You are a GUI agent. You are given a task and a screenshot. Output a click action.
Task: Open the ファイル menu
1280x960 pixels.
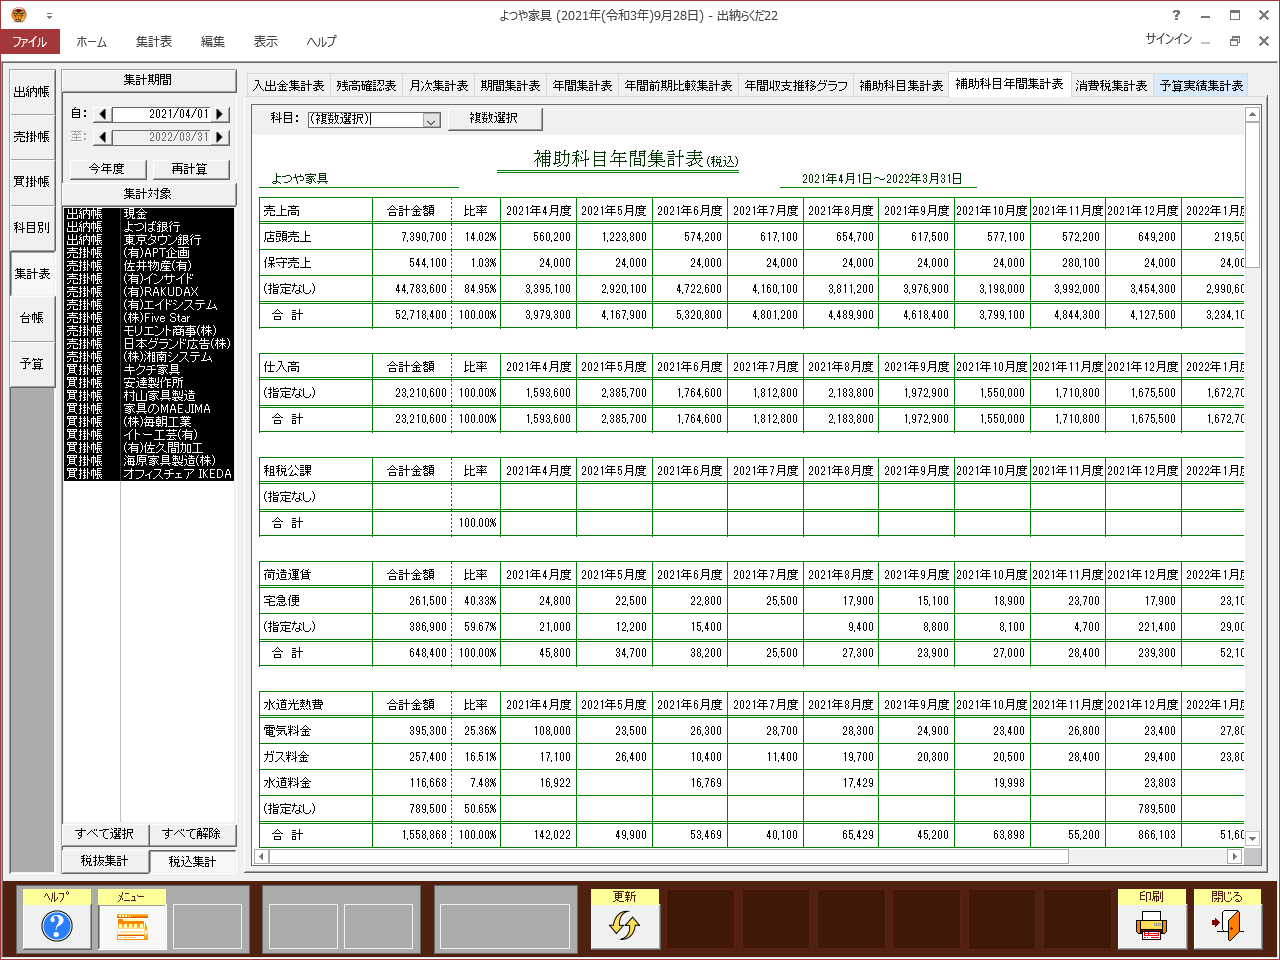pos(30,42)
